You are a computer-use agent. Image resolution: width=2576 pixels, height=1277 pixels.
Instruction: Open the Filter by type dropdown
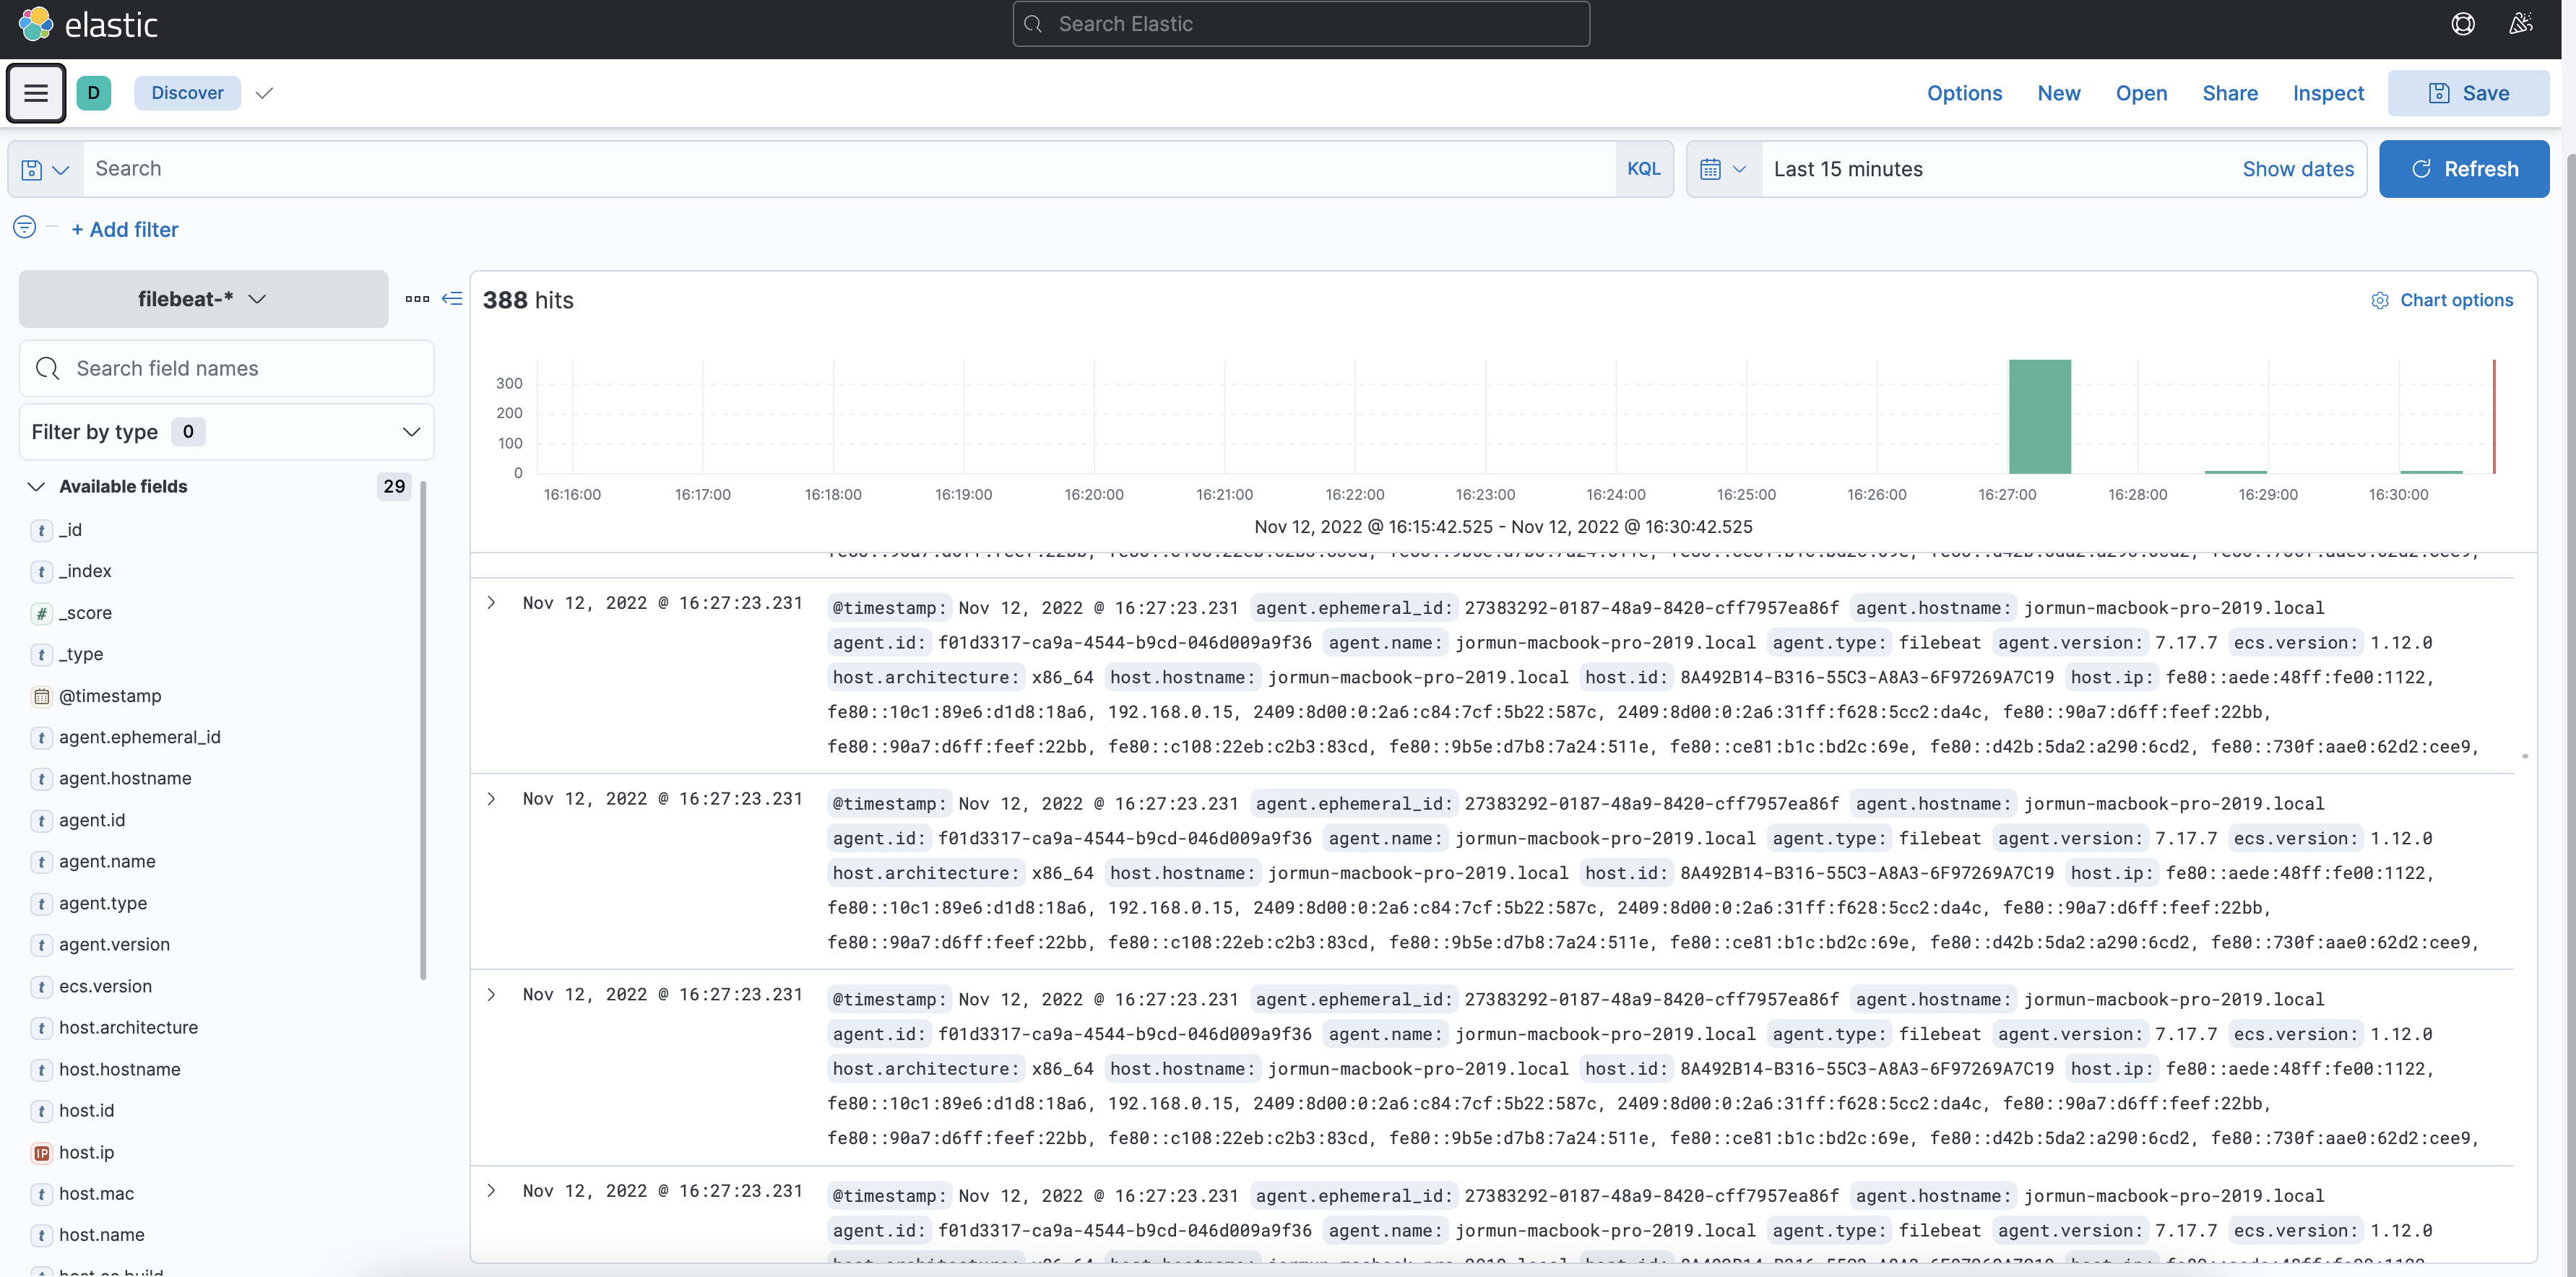click(226, 432)
